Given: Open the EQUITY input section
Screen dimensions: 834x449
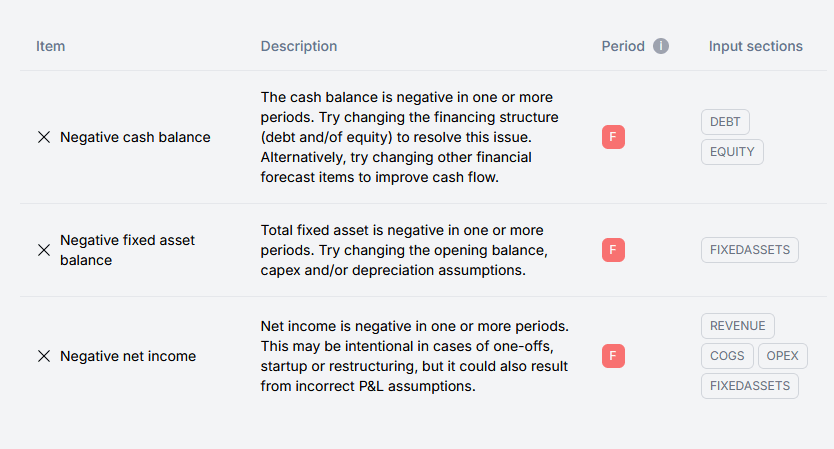Looking at the screenshot, I should [x=732, y=152].
